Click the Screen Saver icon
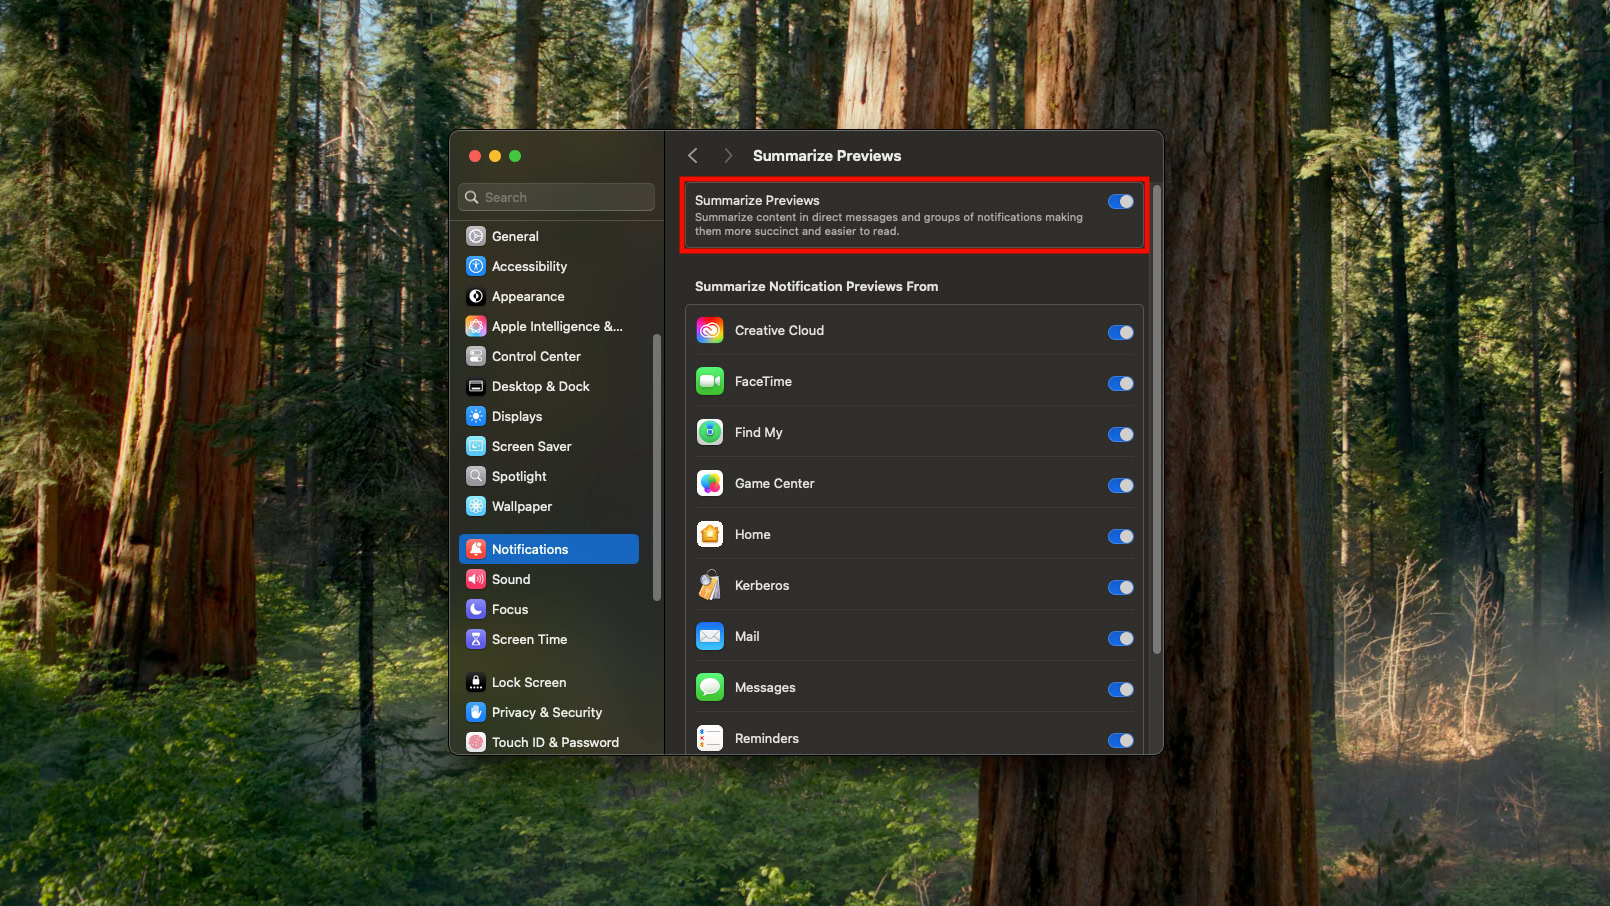Image resolution: width=1610 pixels, height=906 pixels. pyautogui.click(x=476, y=446)
